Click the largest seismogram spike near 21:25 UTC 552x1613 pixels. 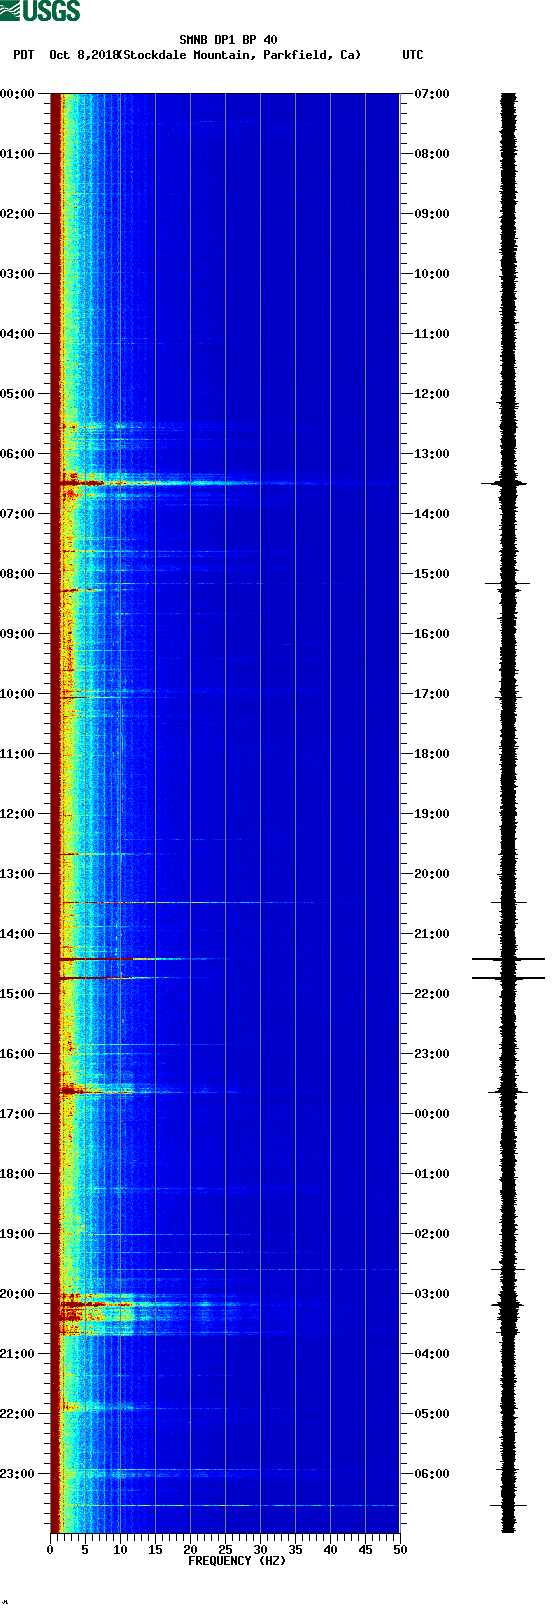tap(508, 959)
